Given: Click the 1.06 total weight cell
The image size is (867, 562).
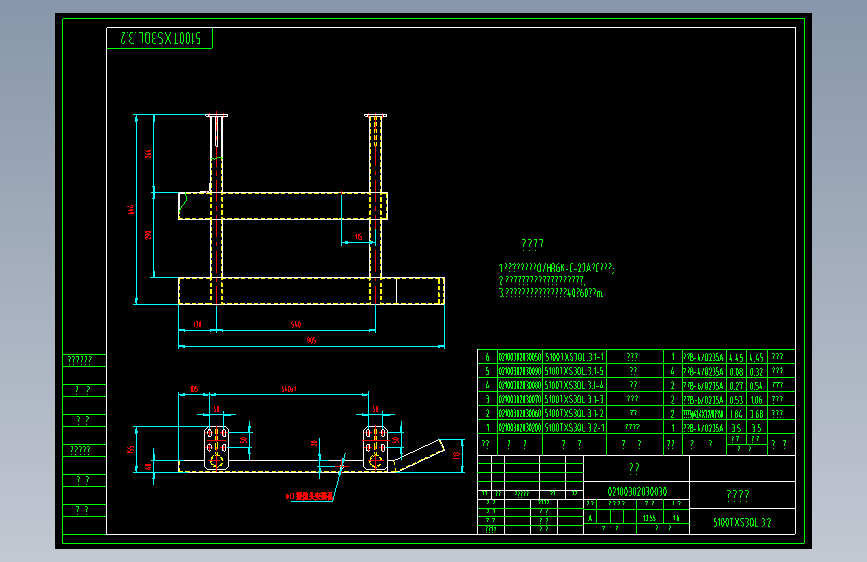Looking at the screenshot, I should 756,399.
